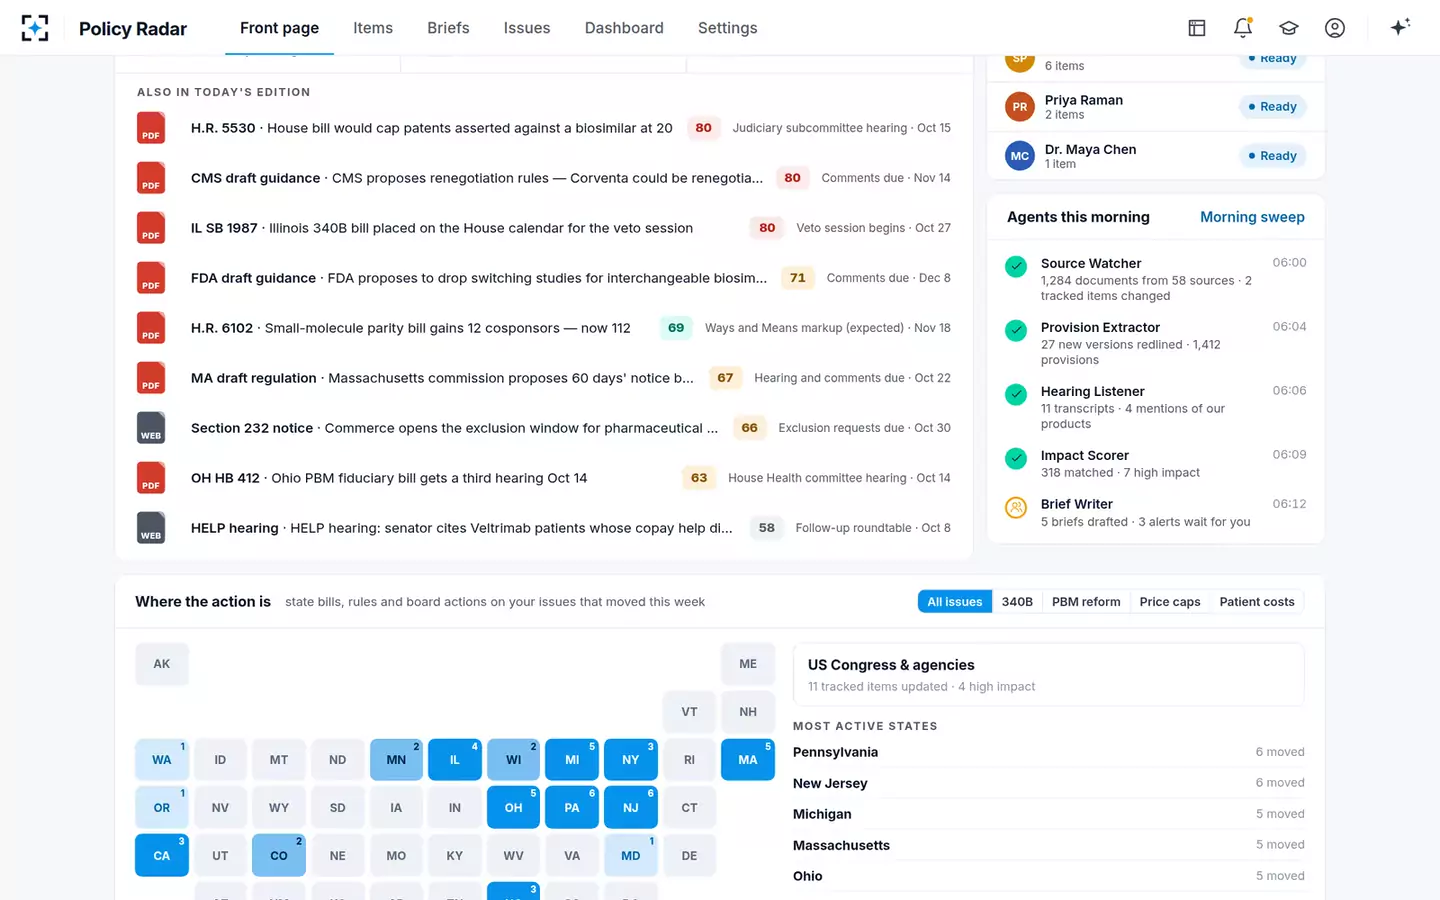Screen dimensions: 1440x900
Task: Open WEB icon for HELP hearing
Action: coord(151,528)
